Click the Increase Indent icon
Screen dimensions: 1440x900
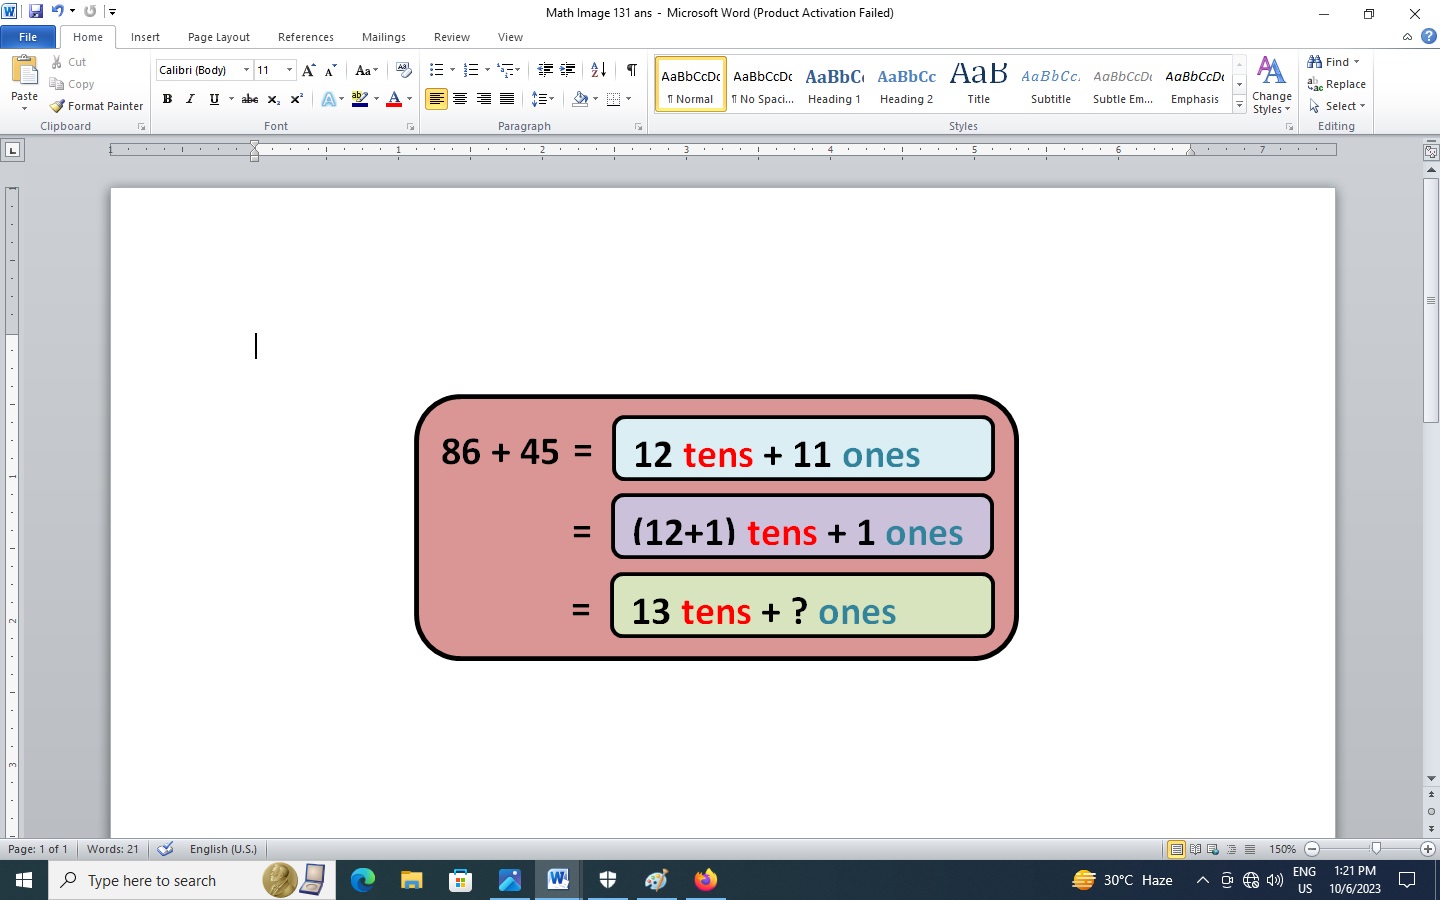tap(568, 70)
